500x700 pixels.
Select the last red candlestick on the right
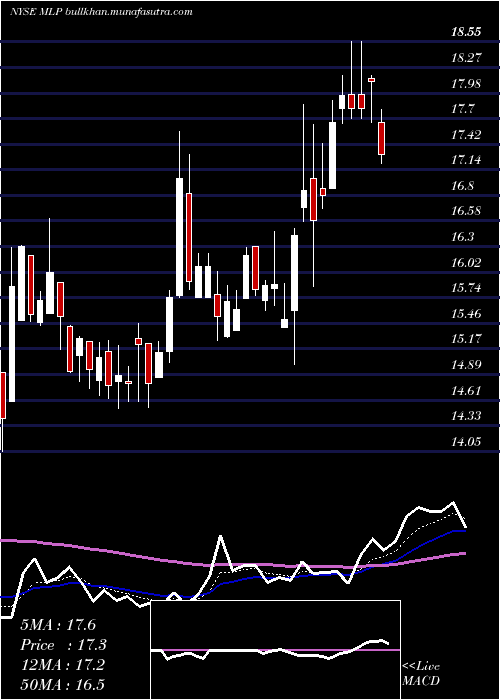(381, 138)
